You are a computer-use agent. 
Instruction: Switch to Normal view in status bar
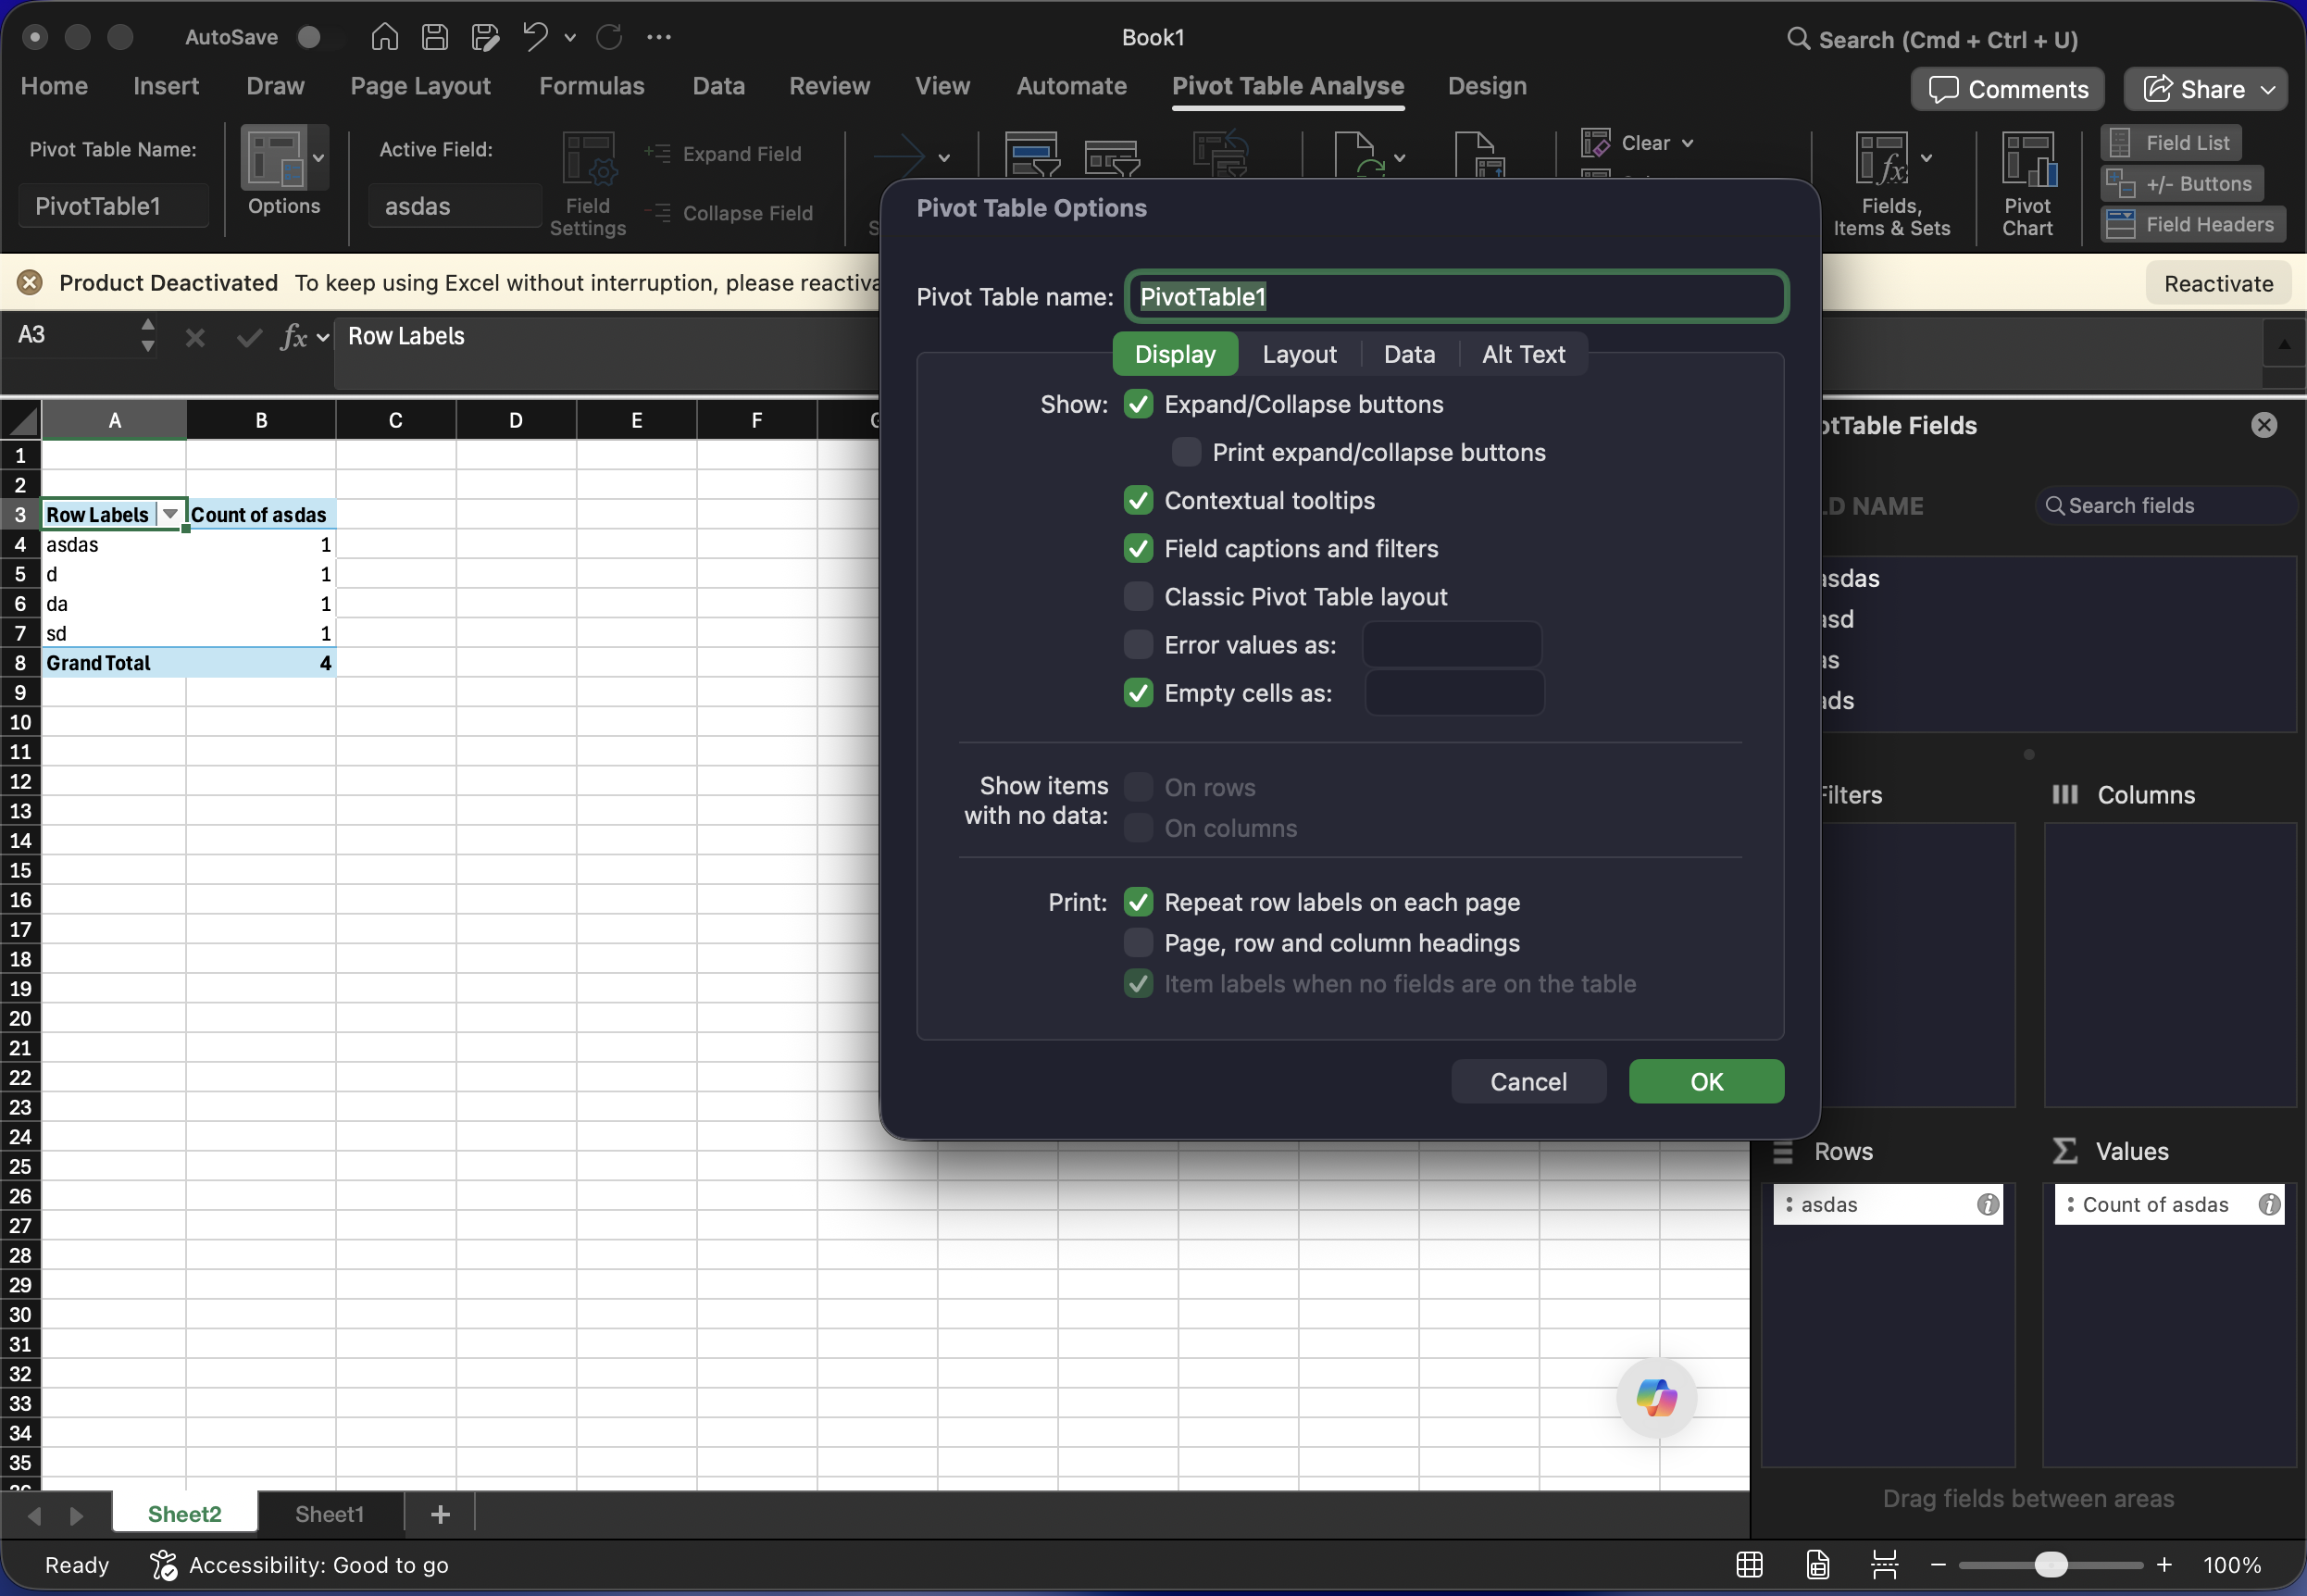point(1749,1565)
